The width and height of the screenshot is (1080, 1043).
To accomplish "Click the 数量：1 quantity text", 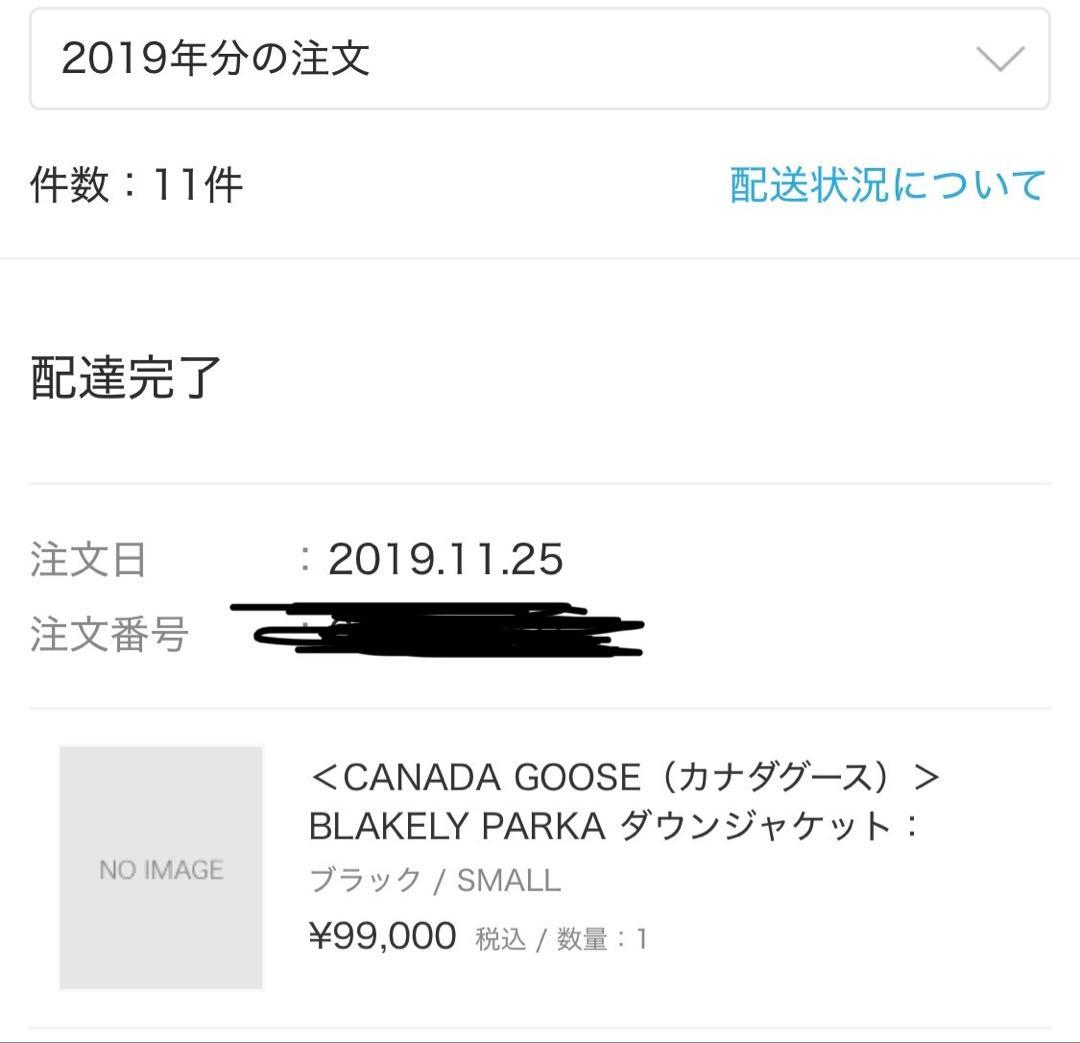I will (x=602, y=939).
